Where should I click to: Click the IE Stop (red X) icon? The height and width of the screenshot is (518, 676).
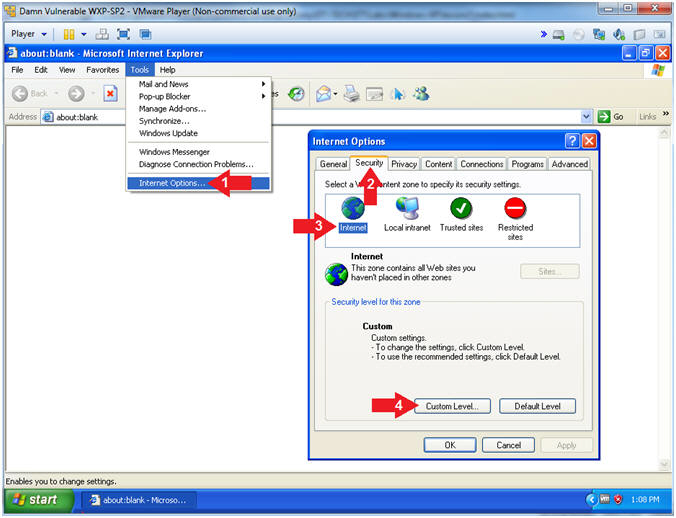110,94
